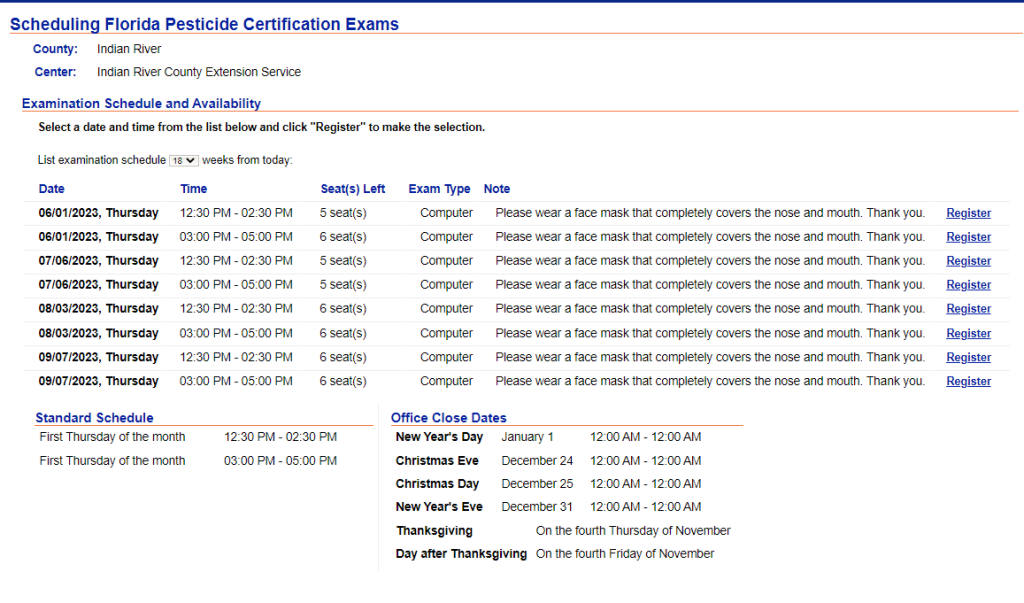The image size is (1024, 603).
Task: Click the Office Close Dates heading
Action: pyautogui.click(x=449, y=418)
